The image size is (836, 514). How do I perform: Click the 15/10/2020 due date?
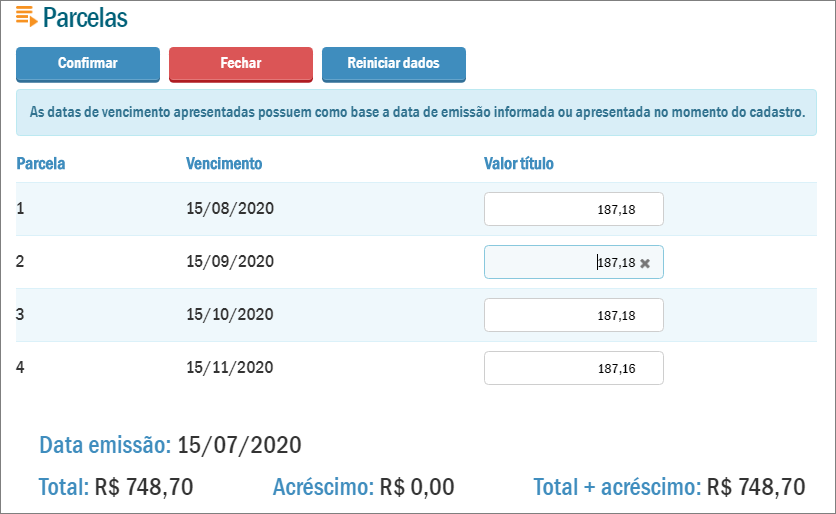tap(230, 315)
